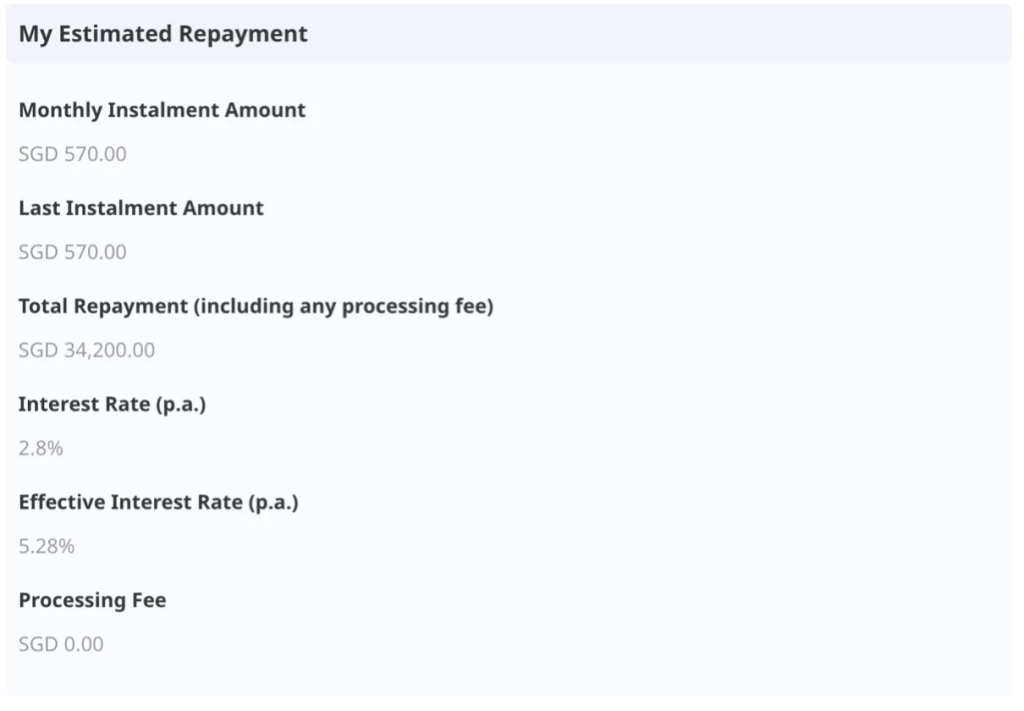Viewport: 1024px width, 711px height.
Task: Click the words Total Repayment
Action: (x=104, y=306)
